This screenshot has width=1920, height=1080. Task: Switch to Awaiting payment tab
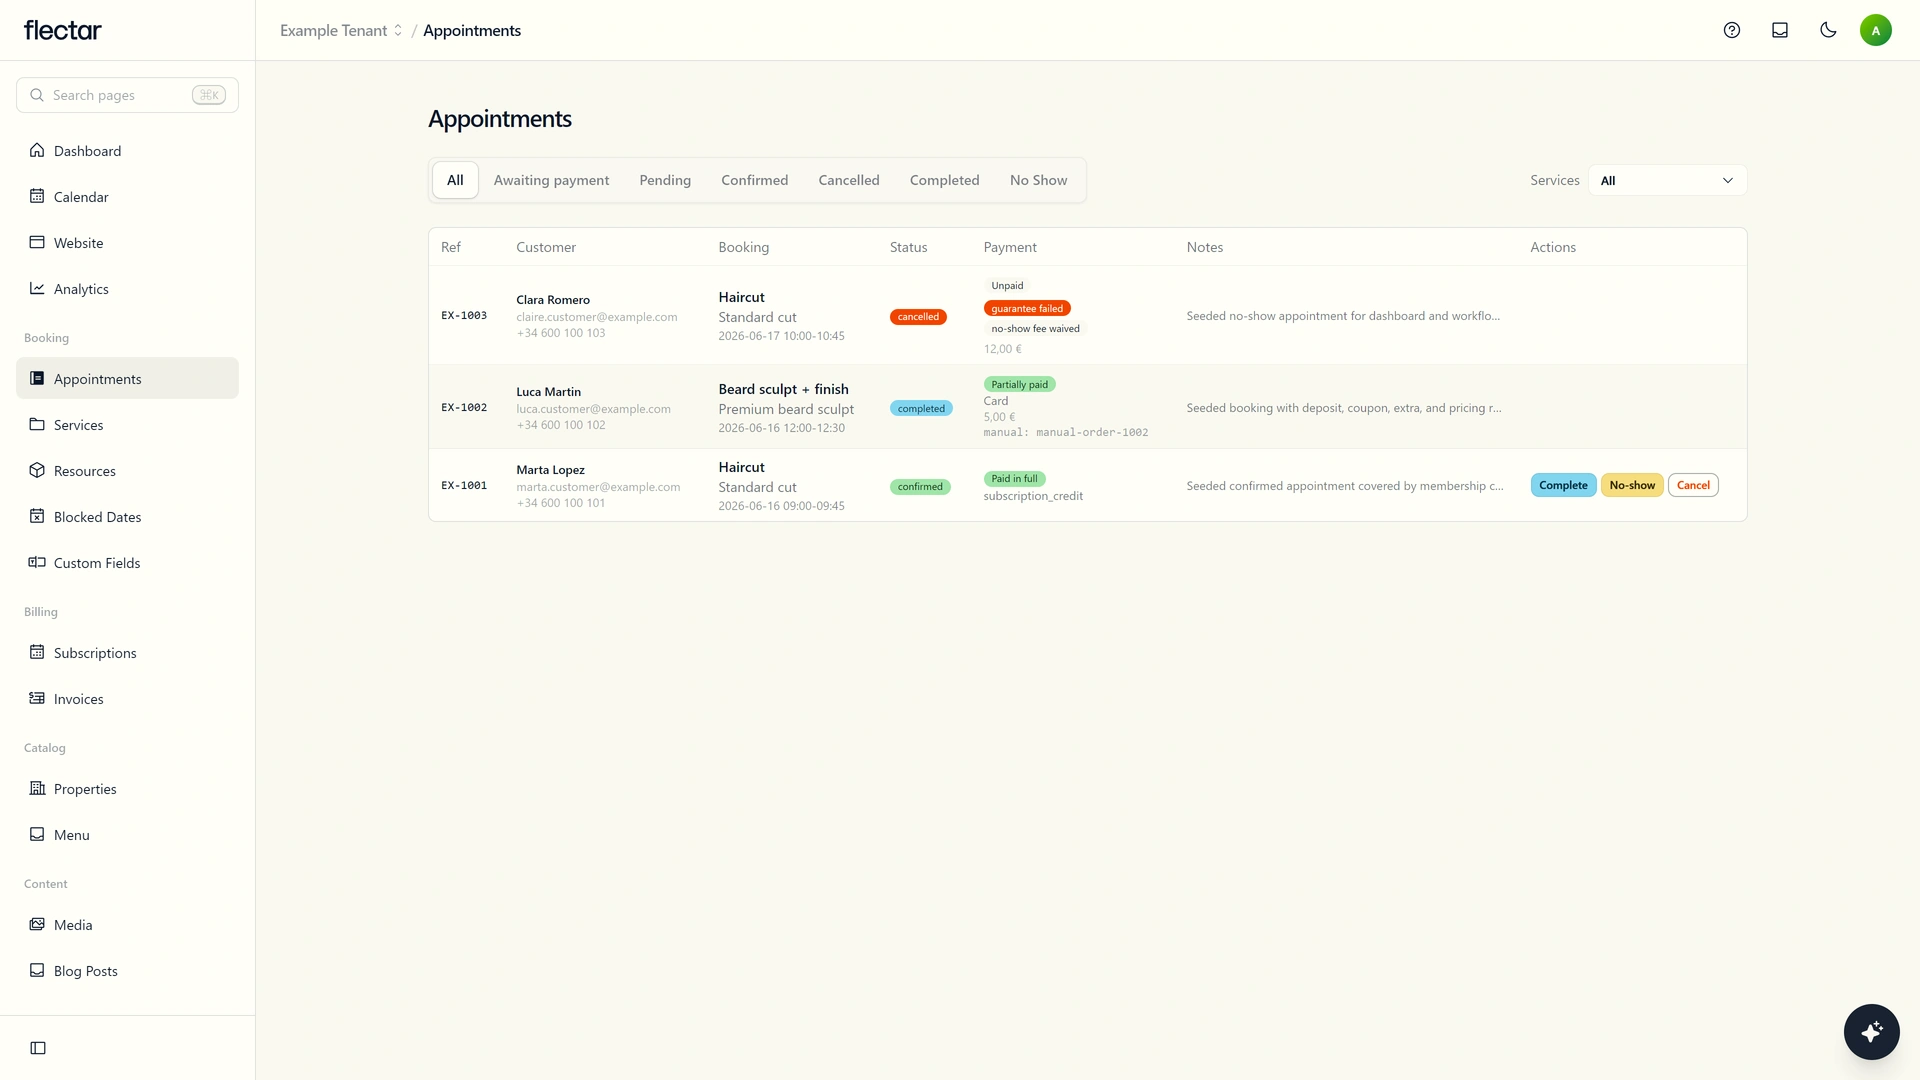point(551,180)
